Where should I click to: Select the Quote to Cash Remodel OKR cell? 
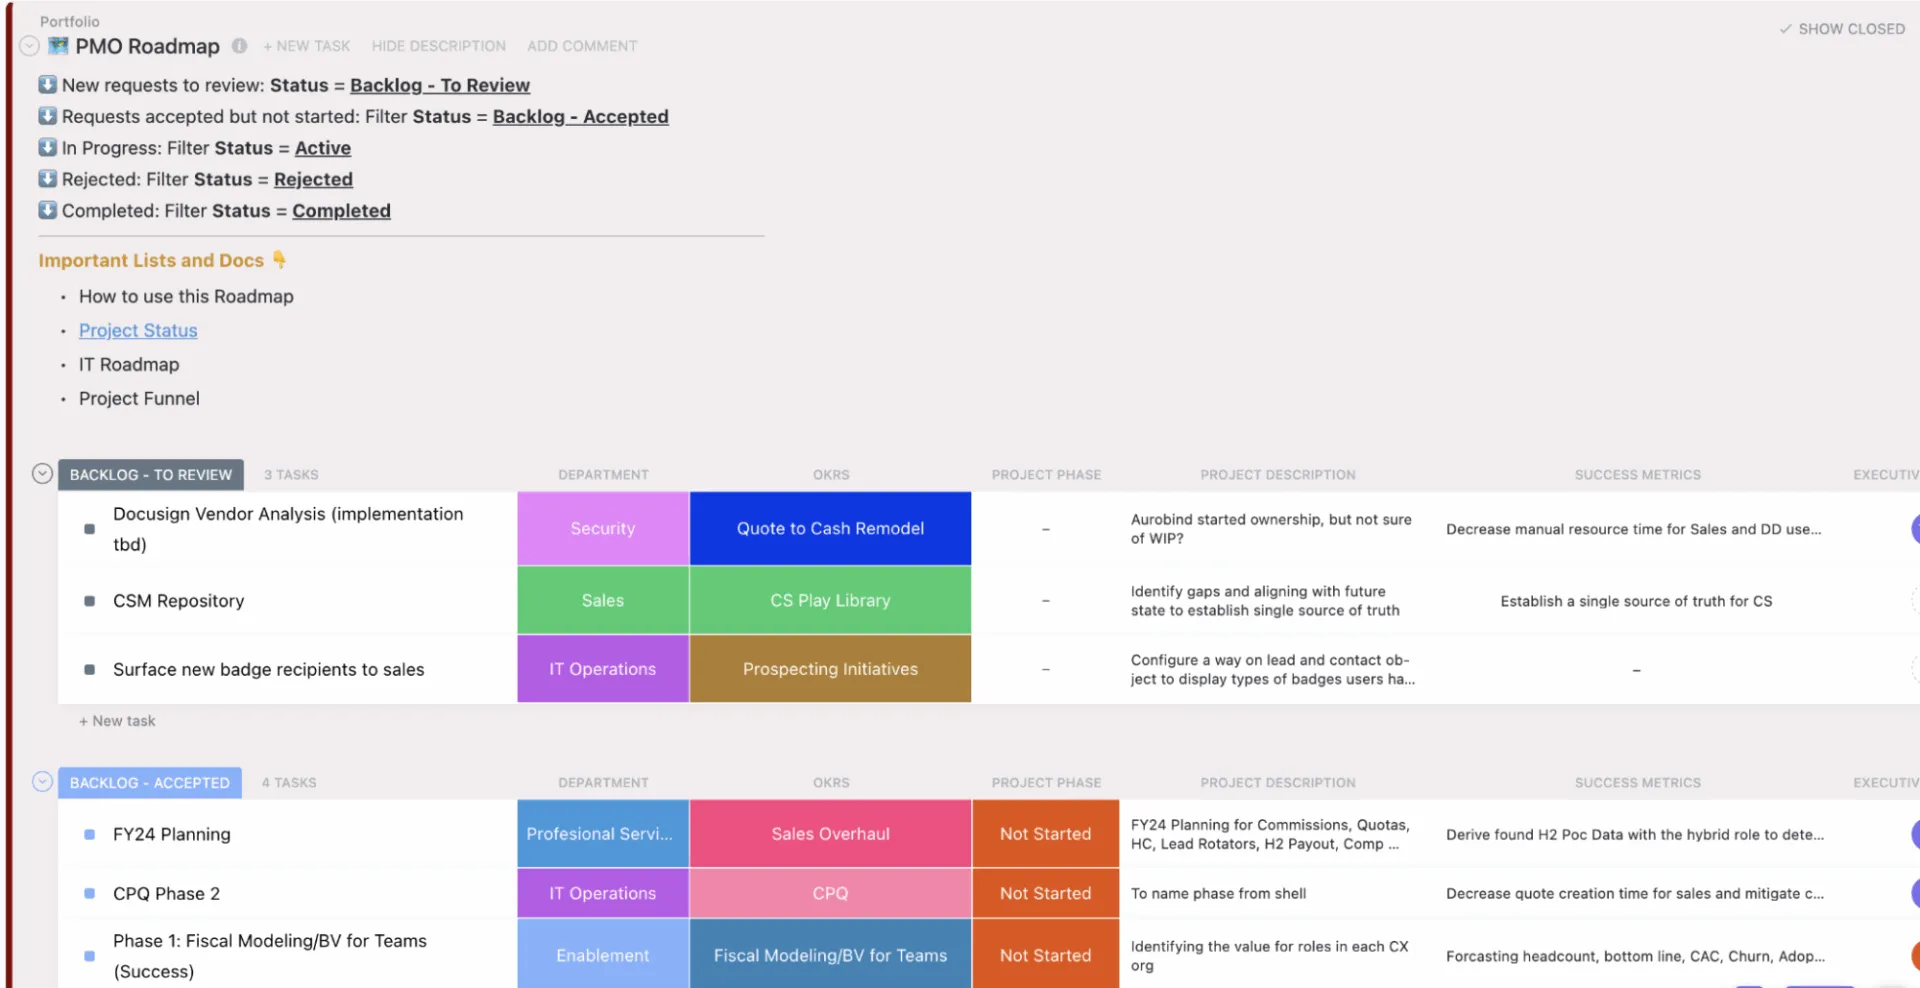point(830,528)
